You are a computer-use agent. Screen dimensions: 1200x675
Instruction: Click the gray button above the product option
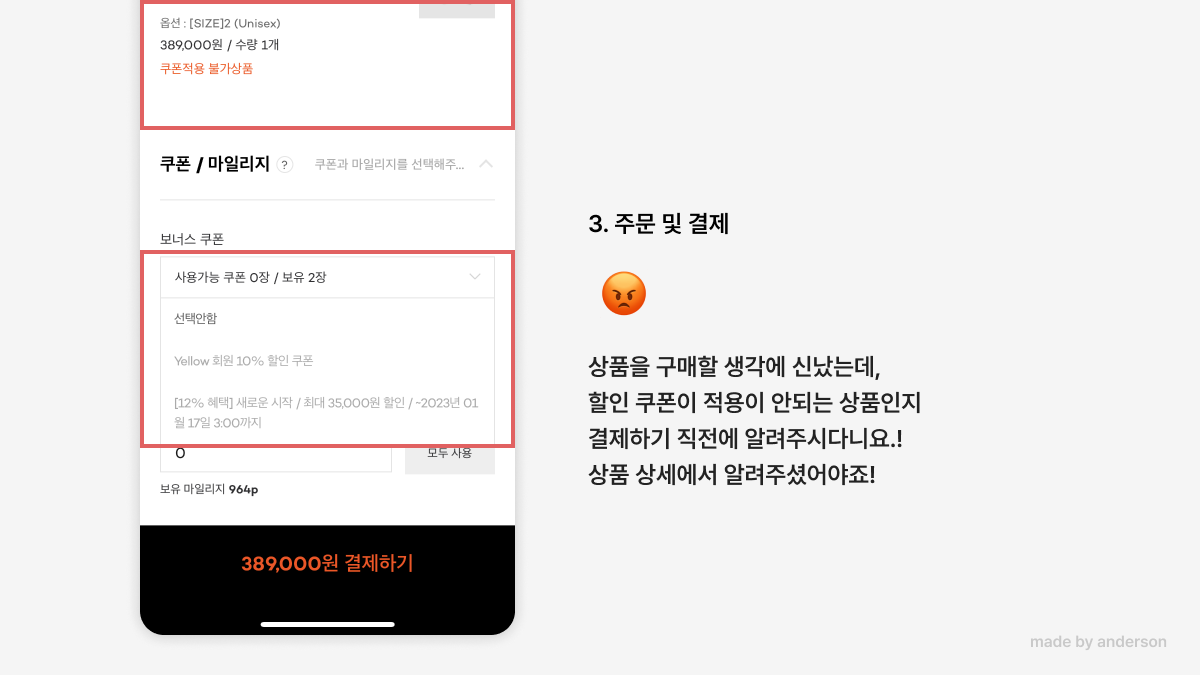coord(457,9)
